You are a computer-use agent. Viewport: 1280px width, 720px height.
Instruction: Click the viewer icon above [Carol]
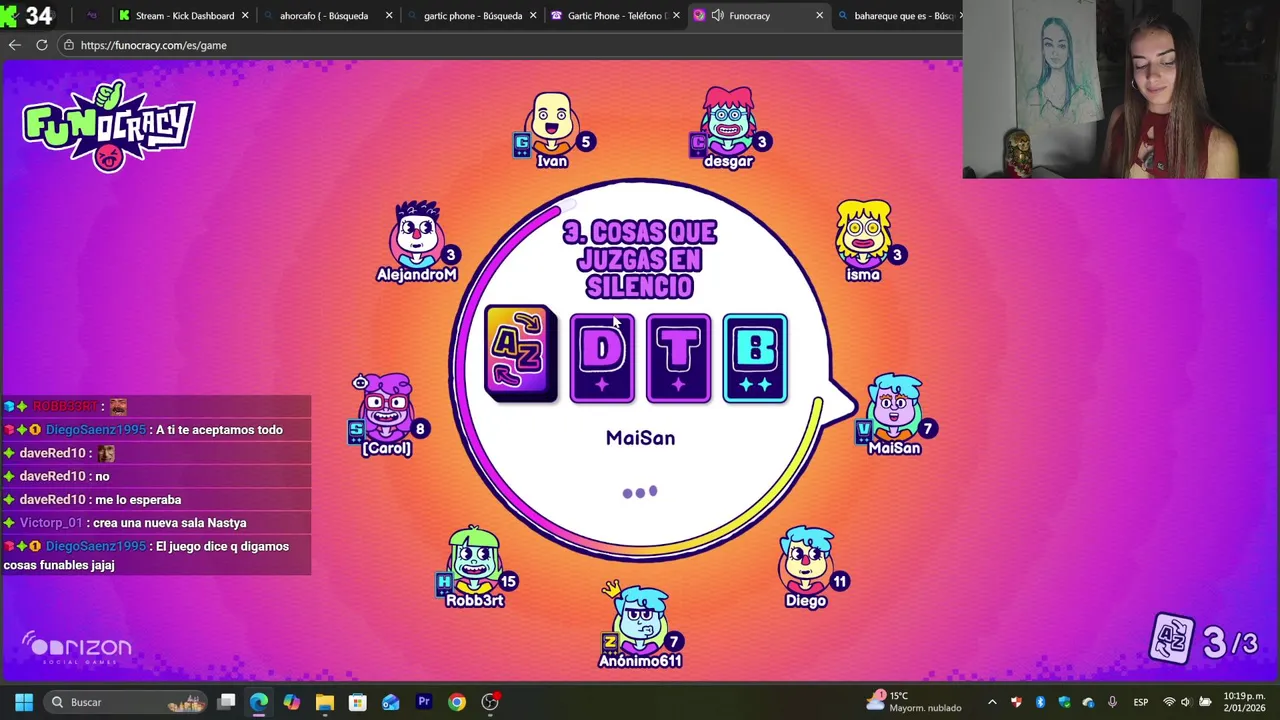coord(360,382)
